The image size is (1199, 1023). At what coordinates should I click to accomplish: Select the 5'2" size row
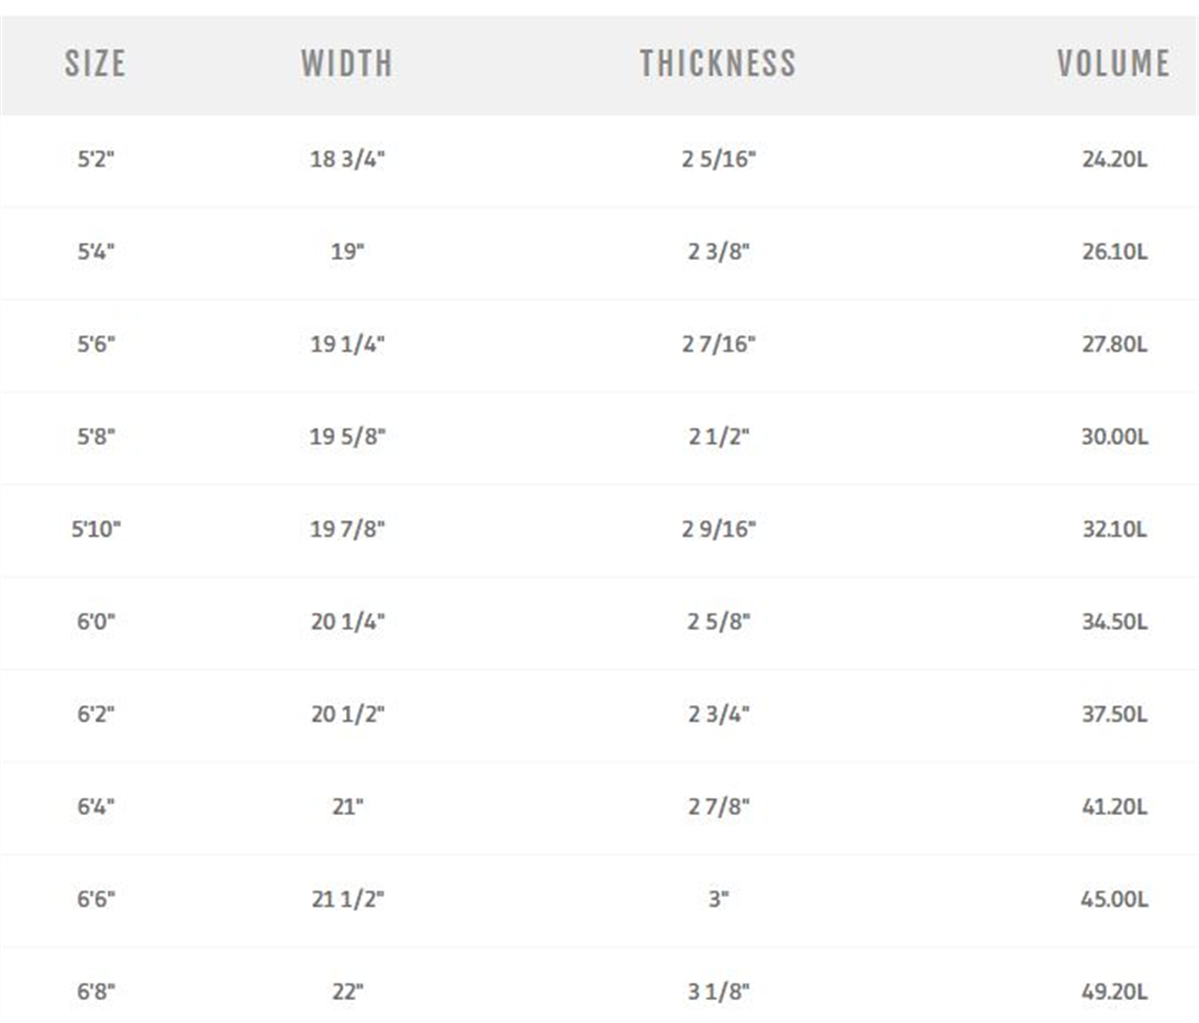point(600,160)
